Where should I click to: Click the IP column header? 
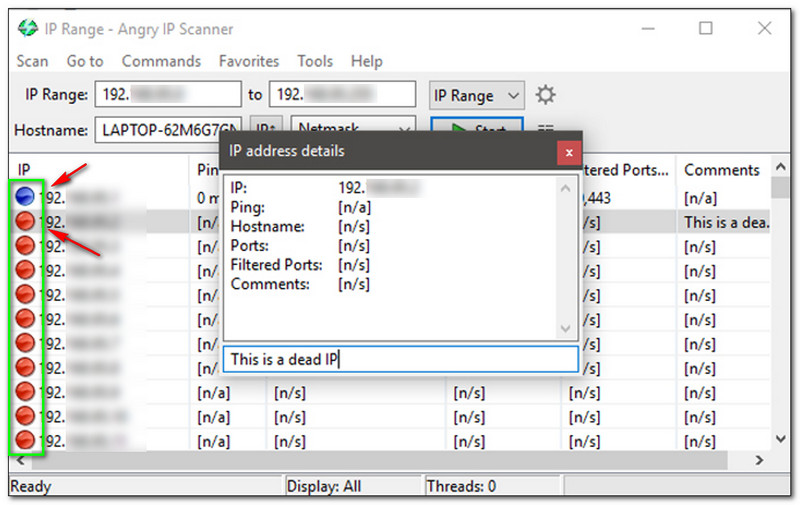[25, 170]
